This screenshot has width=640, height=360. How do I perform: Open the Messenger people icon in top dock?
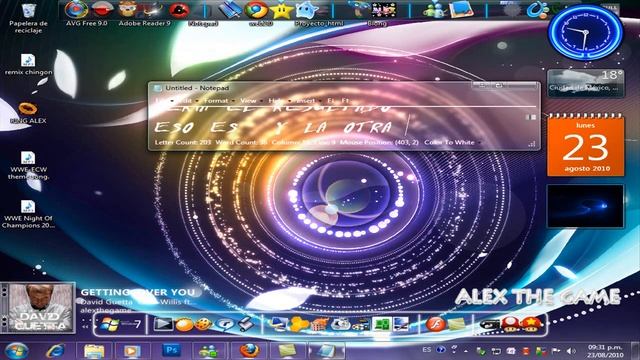tap(434, 10)
